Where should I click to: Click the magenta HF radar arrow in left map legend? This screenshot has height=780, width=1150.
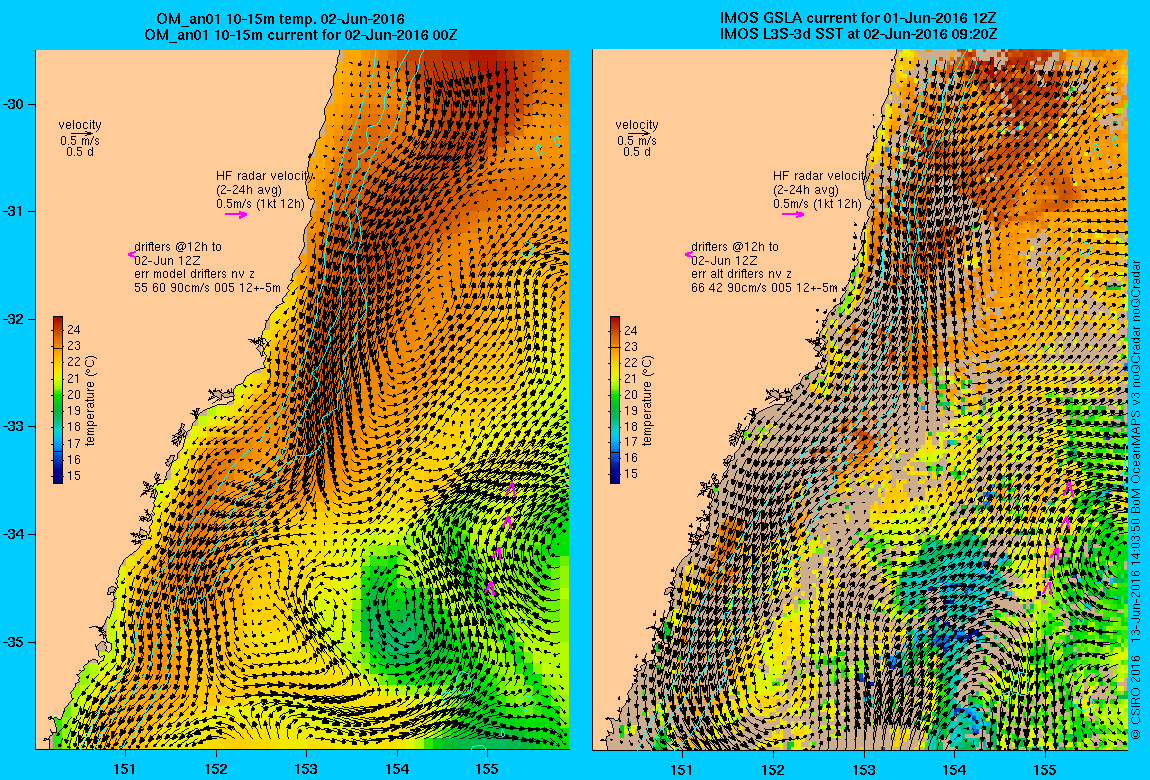236,215
